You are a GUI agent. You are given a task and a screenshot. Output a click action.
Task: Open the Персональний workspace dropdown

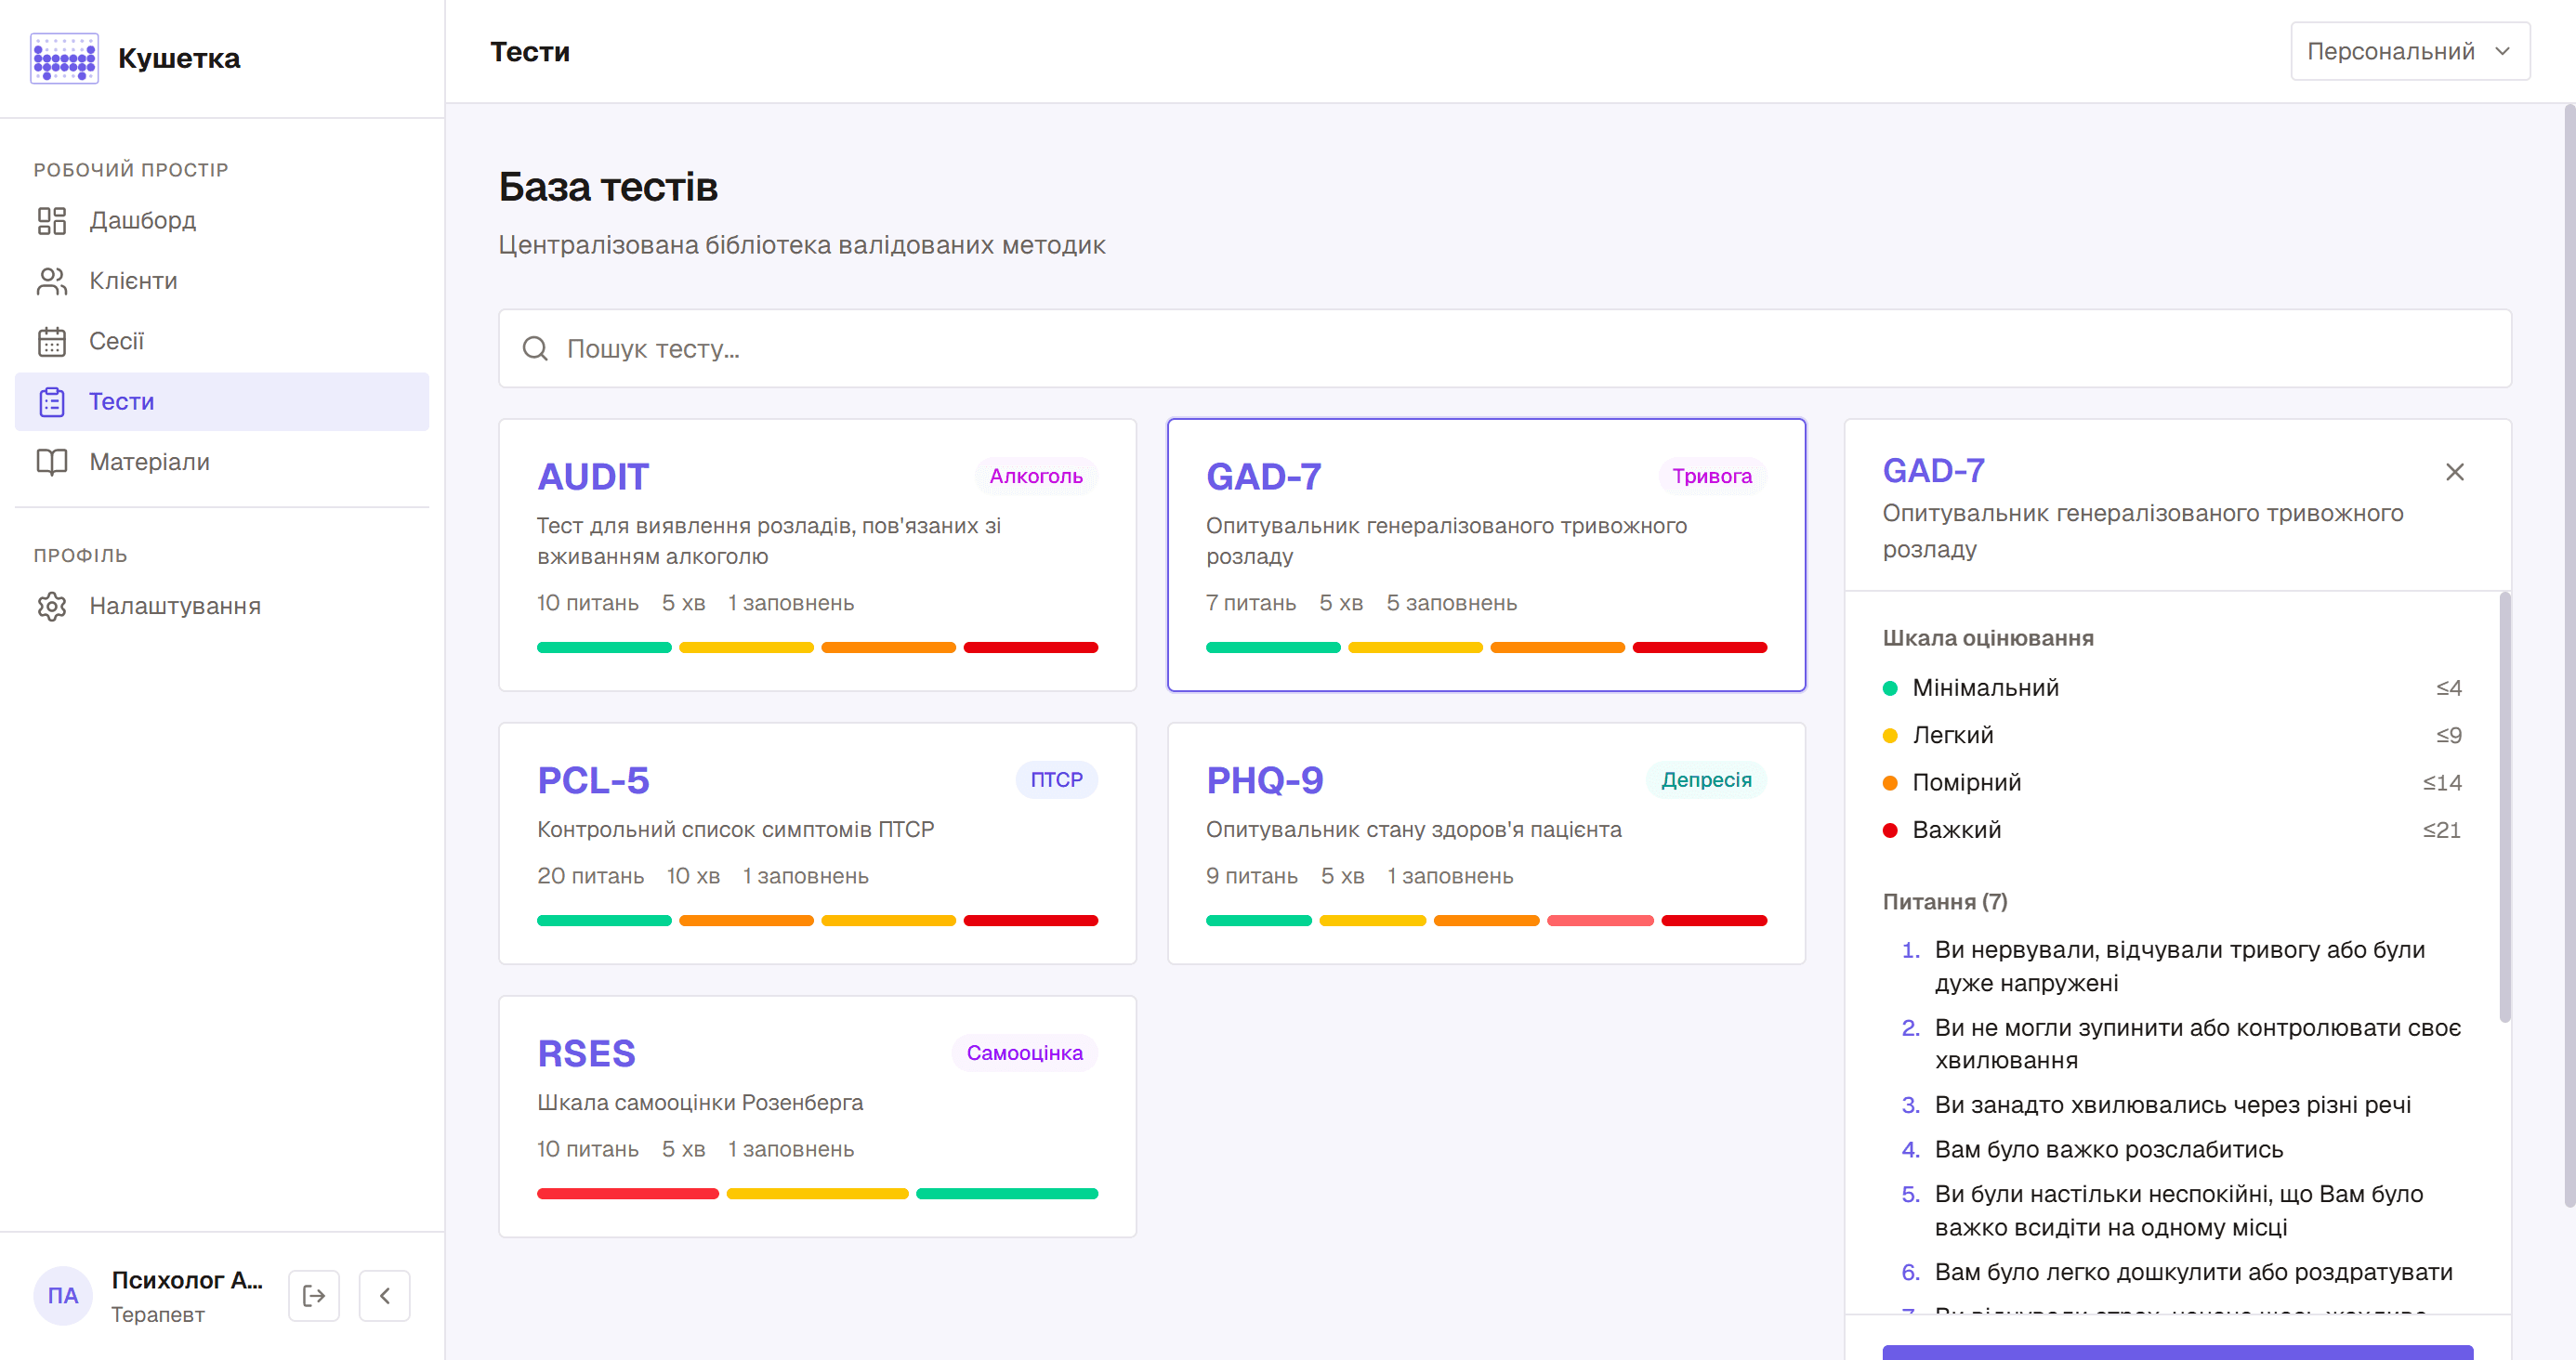[2410, 51]
